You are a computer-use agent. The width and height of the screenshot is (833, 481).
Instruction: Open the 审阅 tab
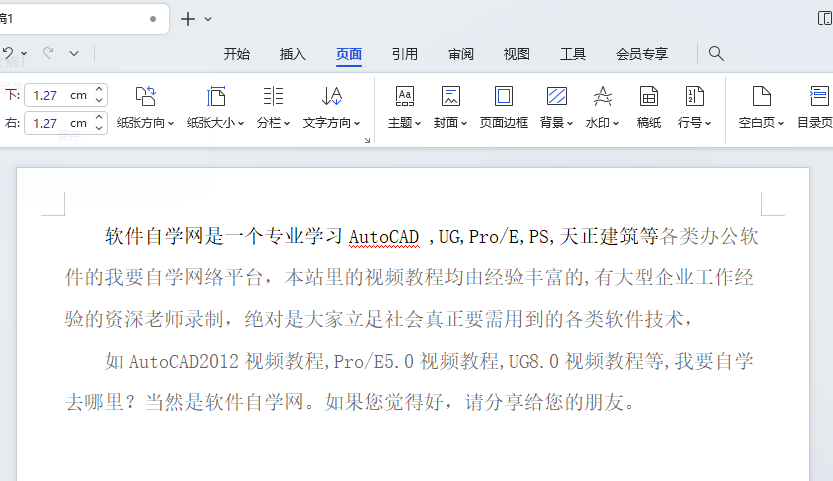461,54
